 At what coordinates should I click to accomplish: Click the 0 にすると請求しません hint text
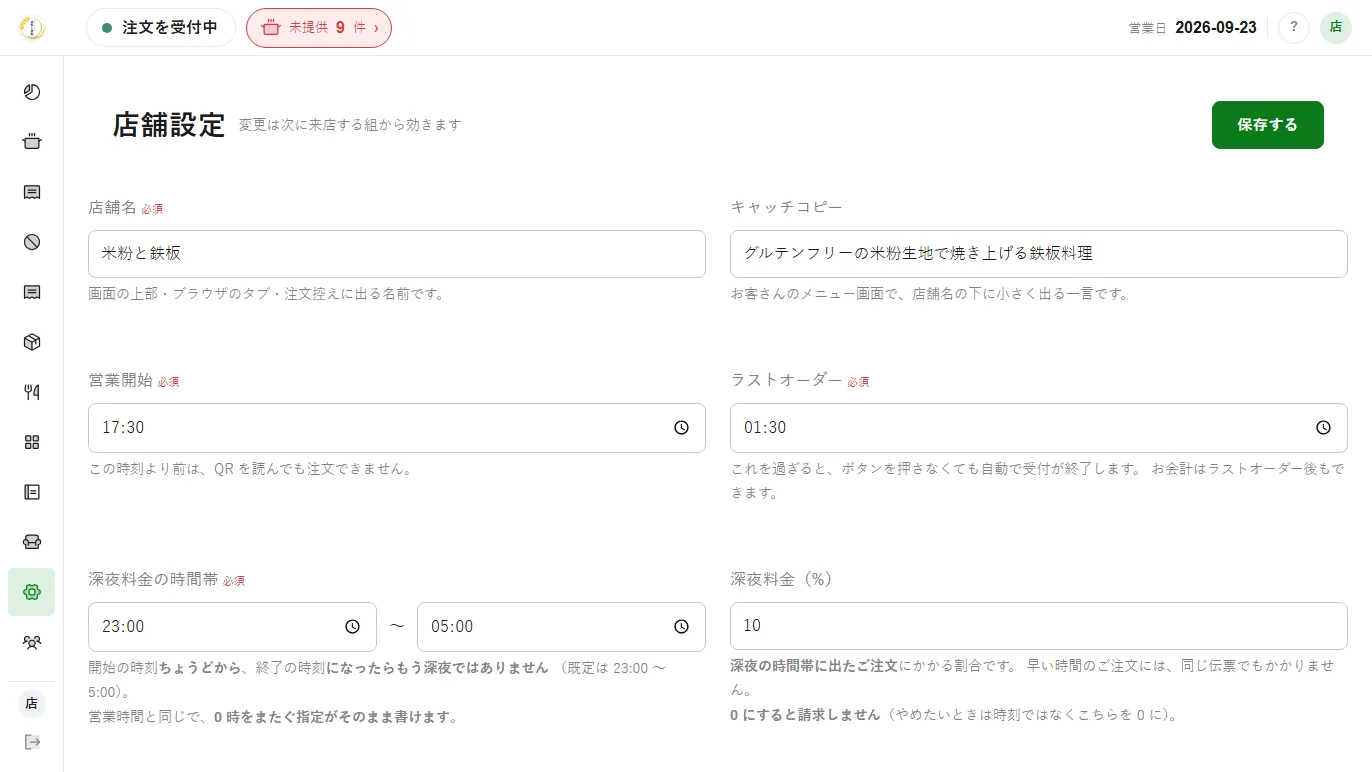pos(806,715)
